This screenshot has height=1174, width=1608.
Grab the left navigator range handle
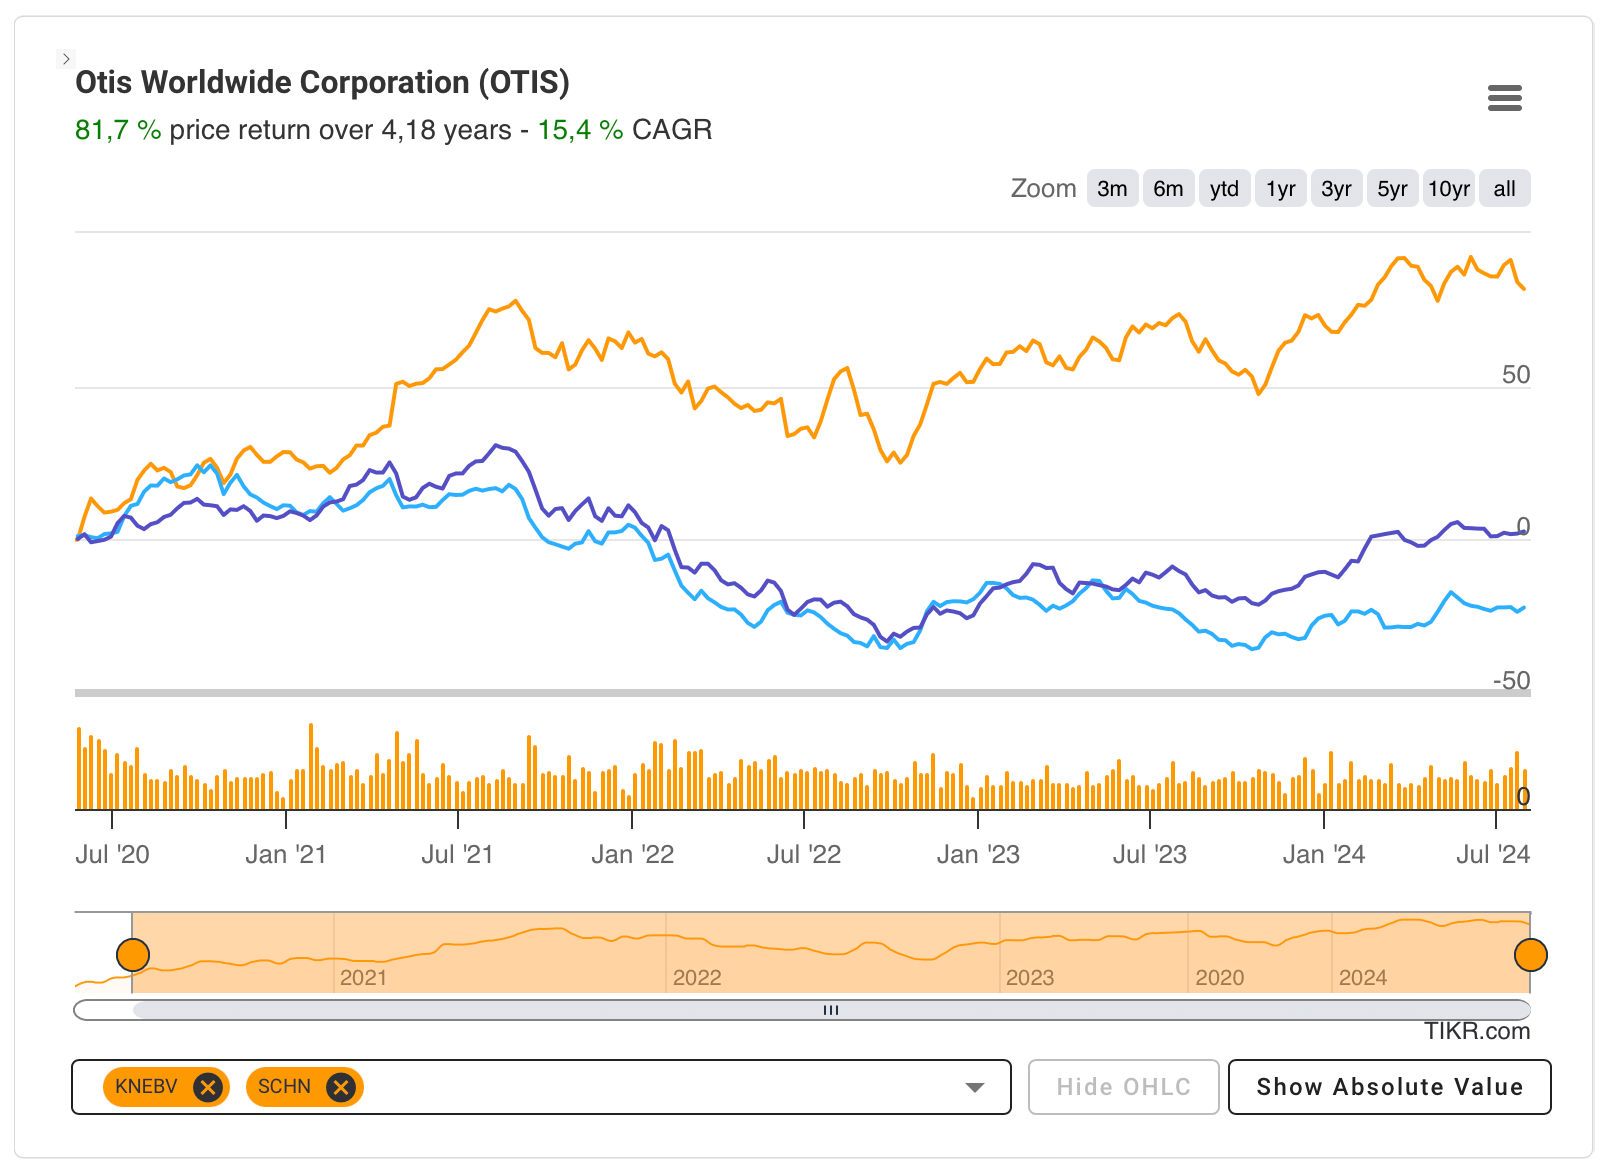(133, 955)
